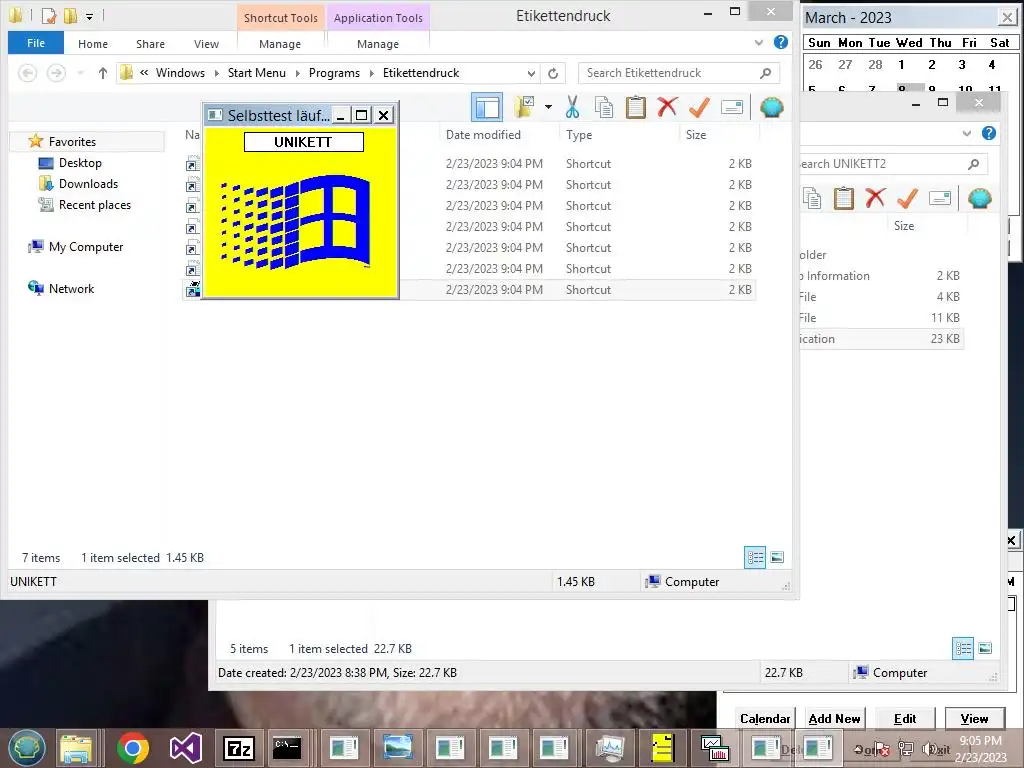Image resolution: width=1024 pixels, height=768 pixels.
Task: Open 7-Zip from the taskbar
Action: 238,748
